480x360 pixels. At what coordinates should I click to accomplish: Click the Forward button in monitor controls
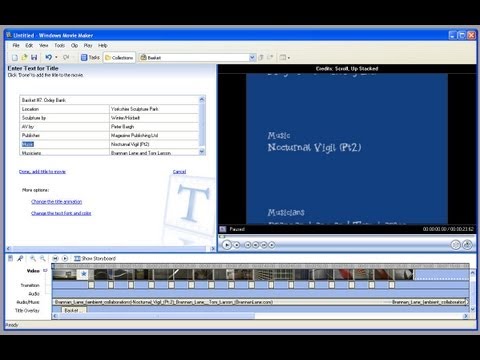[x=272, y=245]
